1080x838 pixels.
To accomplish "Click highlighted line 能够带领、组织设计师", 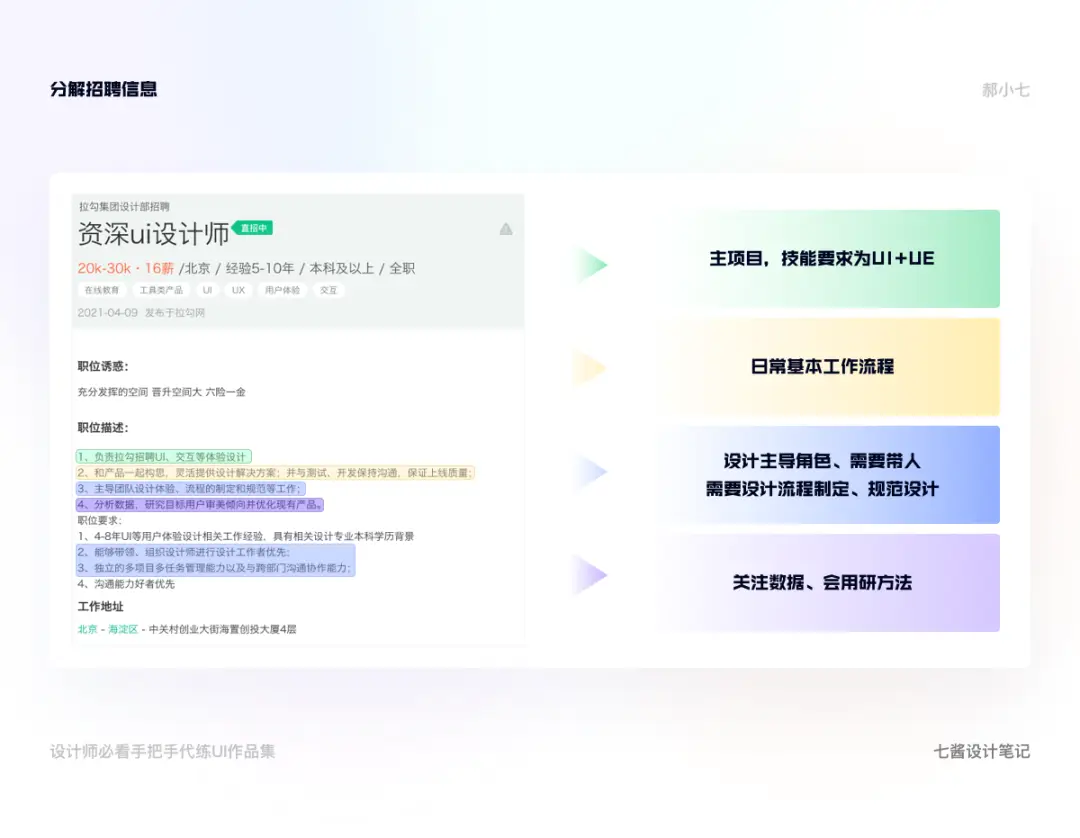I will pos(184,552).
